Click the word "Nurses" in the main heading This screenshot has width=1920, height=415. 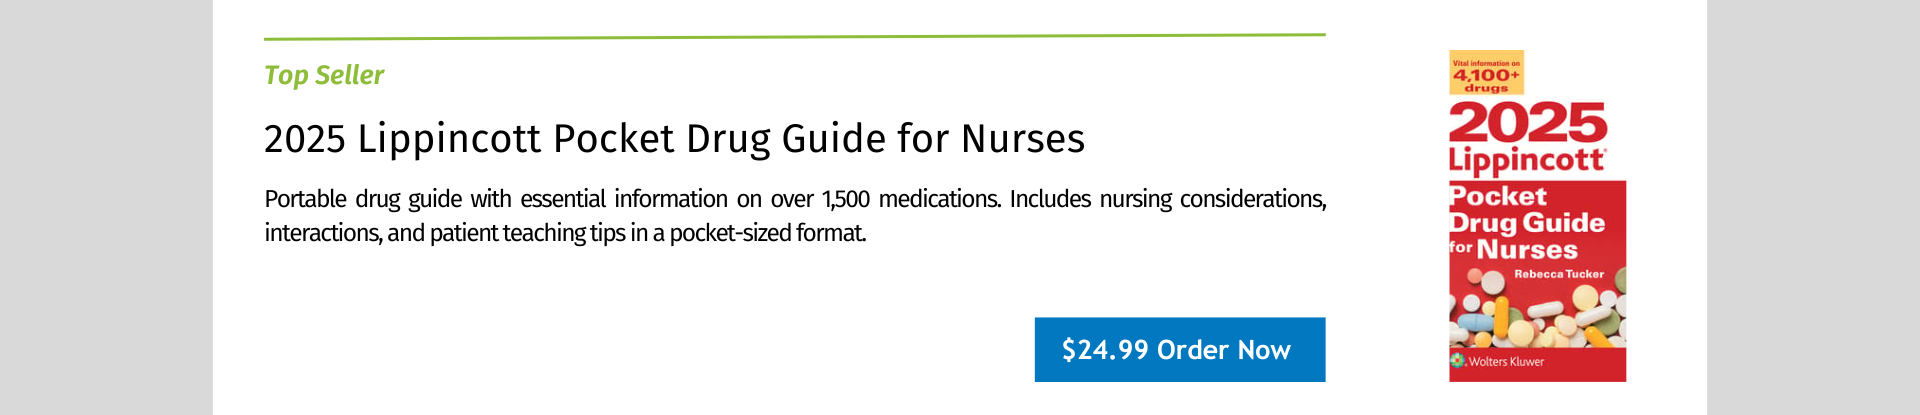[1023, 138]
